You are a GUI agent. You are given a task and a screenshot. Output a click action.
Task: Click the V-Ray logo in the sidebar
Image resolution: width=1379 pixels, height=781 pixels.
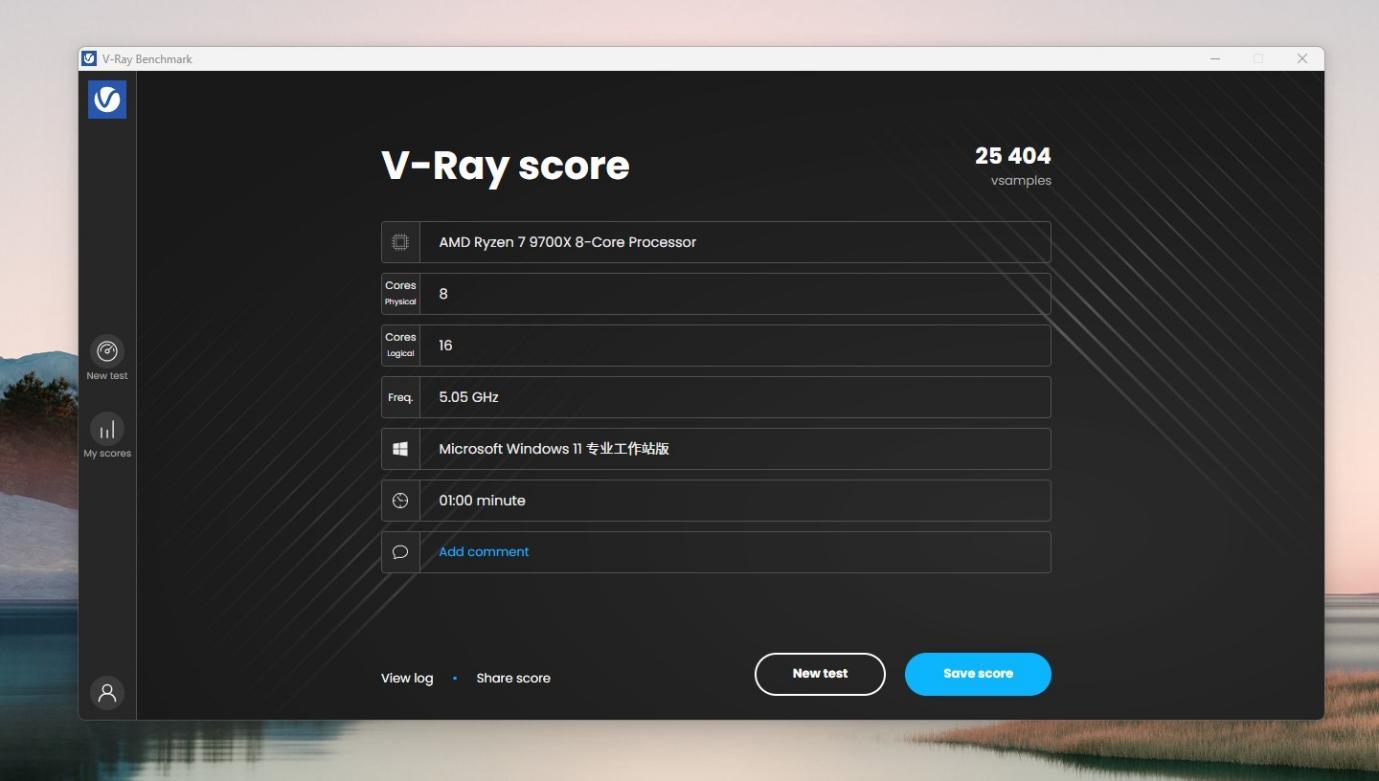107,99
